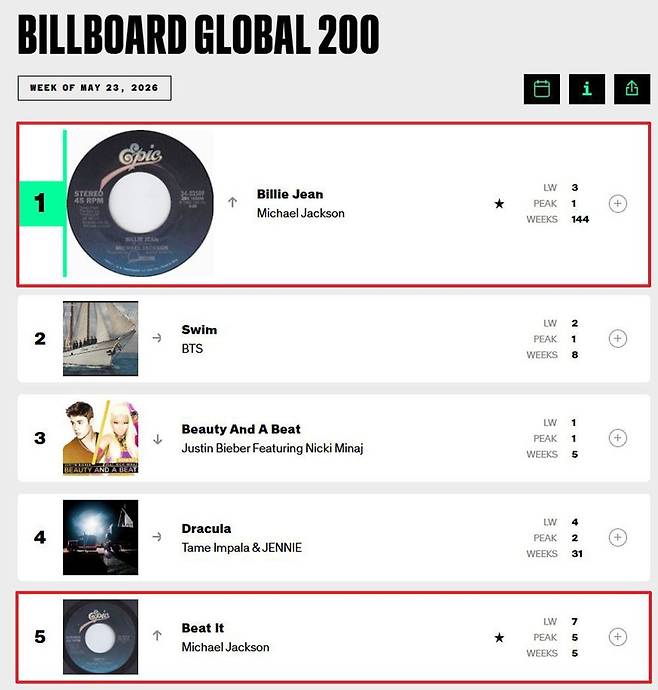Open the BTS artist link
Image resolution: width=658 pixels, height=690 pixels.
192,349
